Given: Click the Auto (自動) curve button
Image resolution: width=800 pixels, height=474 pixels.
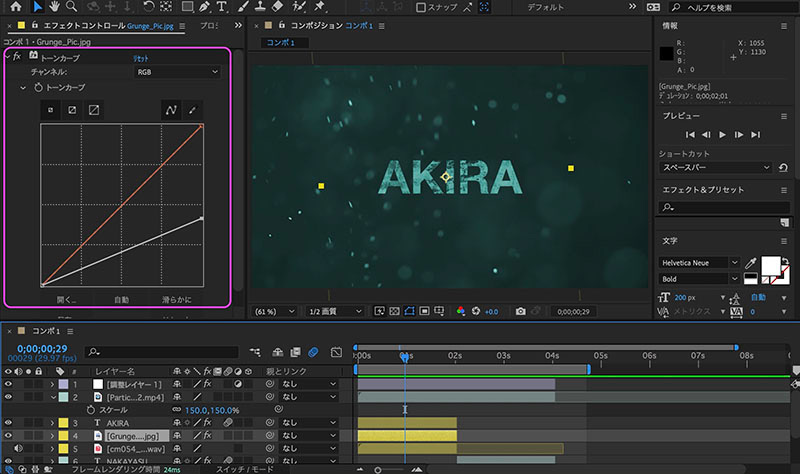Looking at the screenshot, I should 121,300.
